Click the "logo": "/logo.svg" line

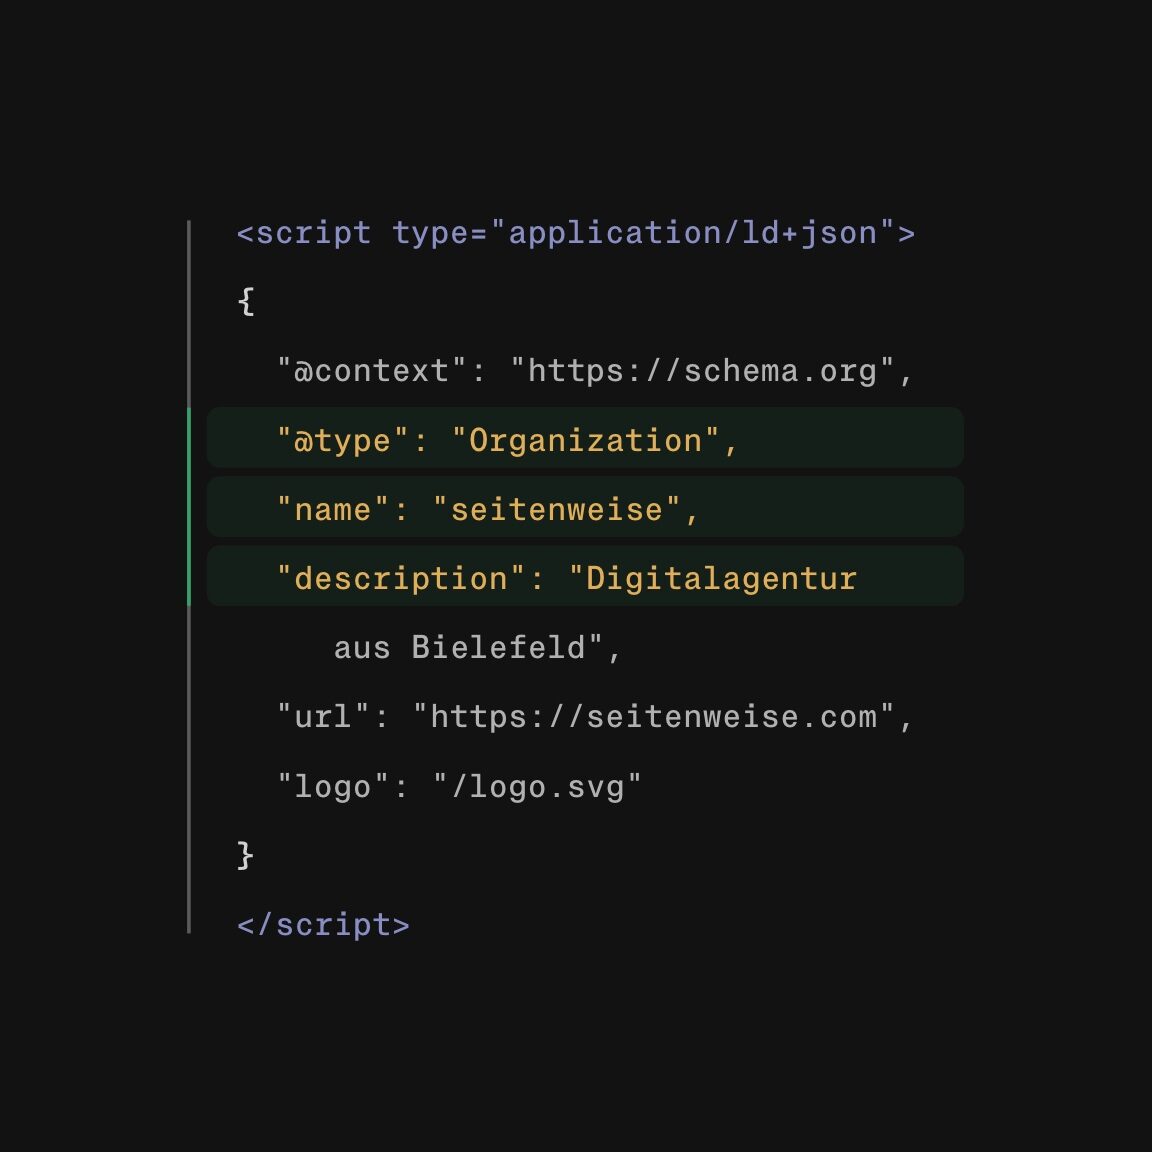(459, 787)
